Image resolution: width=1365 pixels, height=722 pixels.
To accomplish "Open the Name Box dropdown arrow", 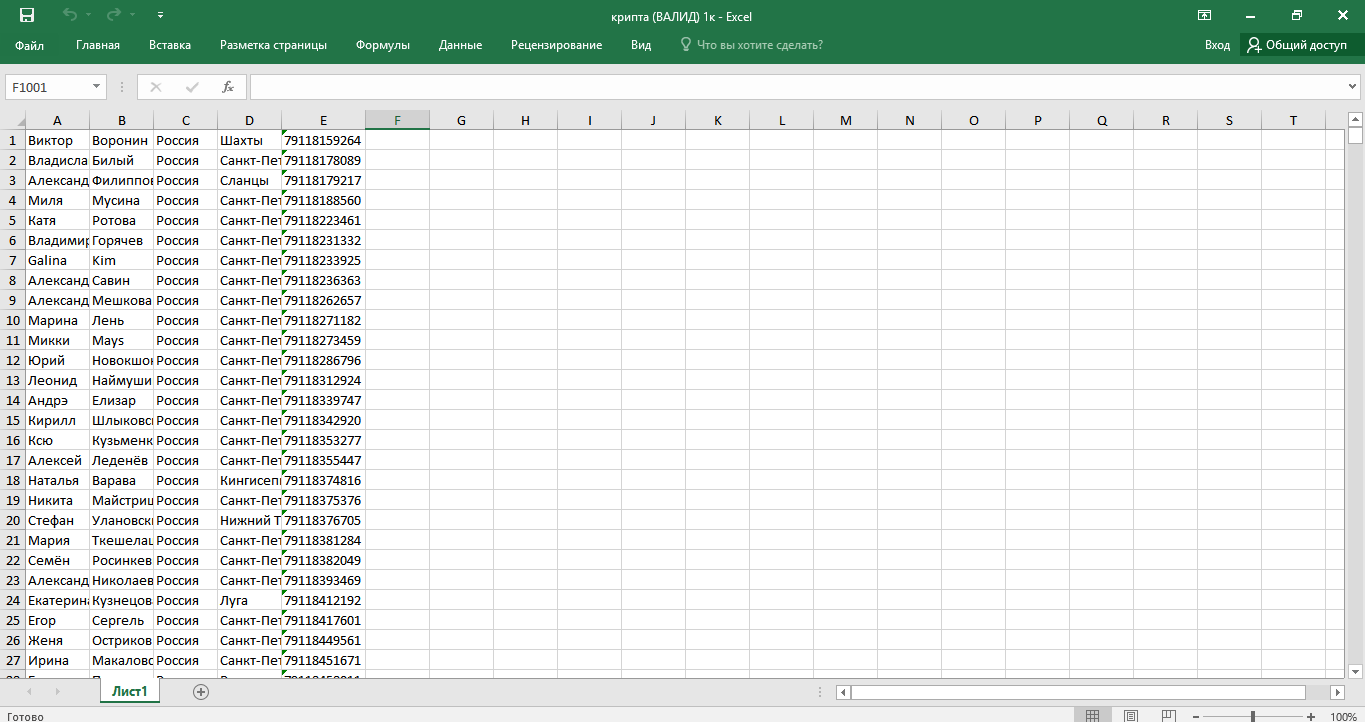I will click(x=97, y=87).
